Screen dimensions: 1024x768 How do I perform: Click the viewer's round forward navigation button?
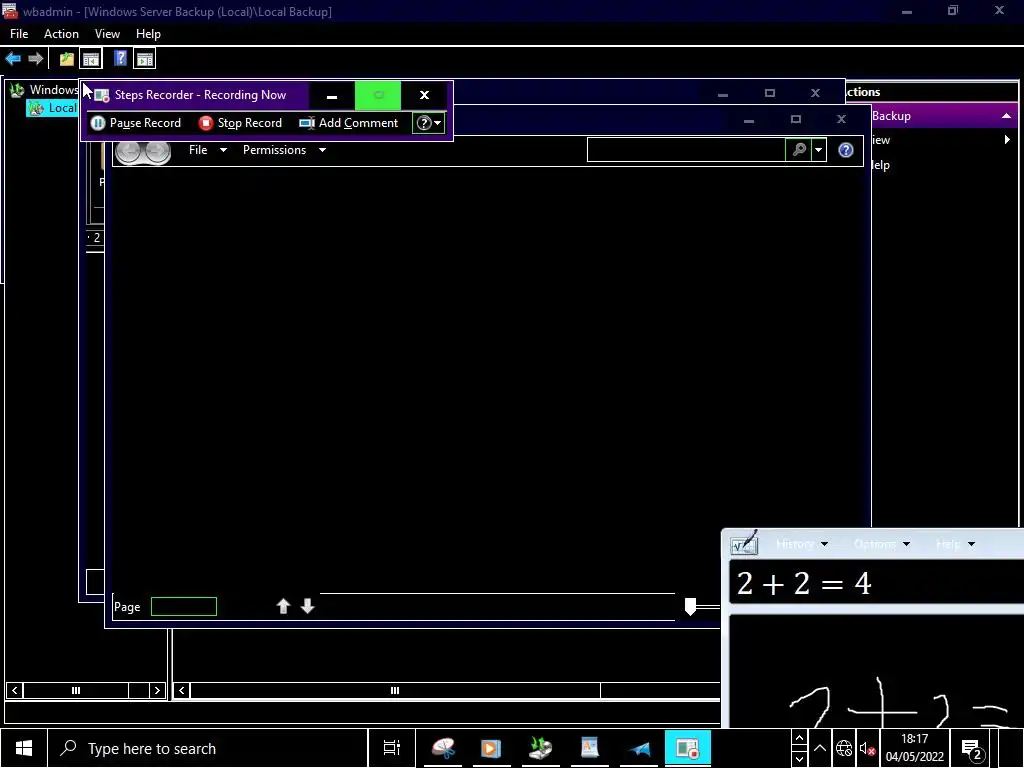click(157, 150)
